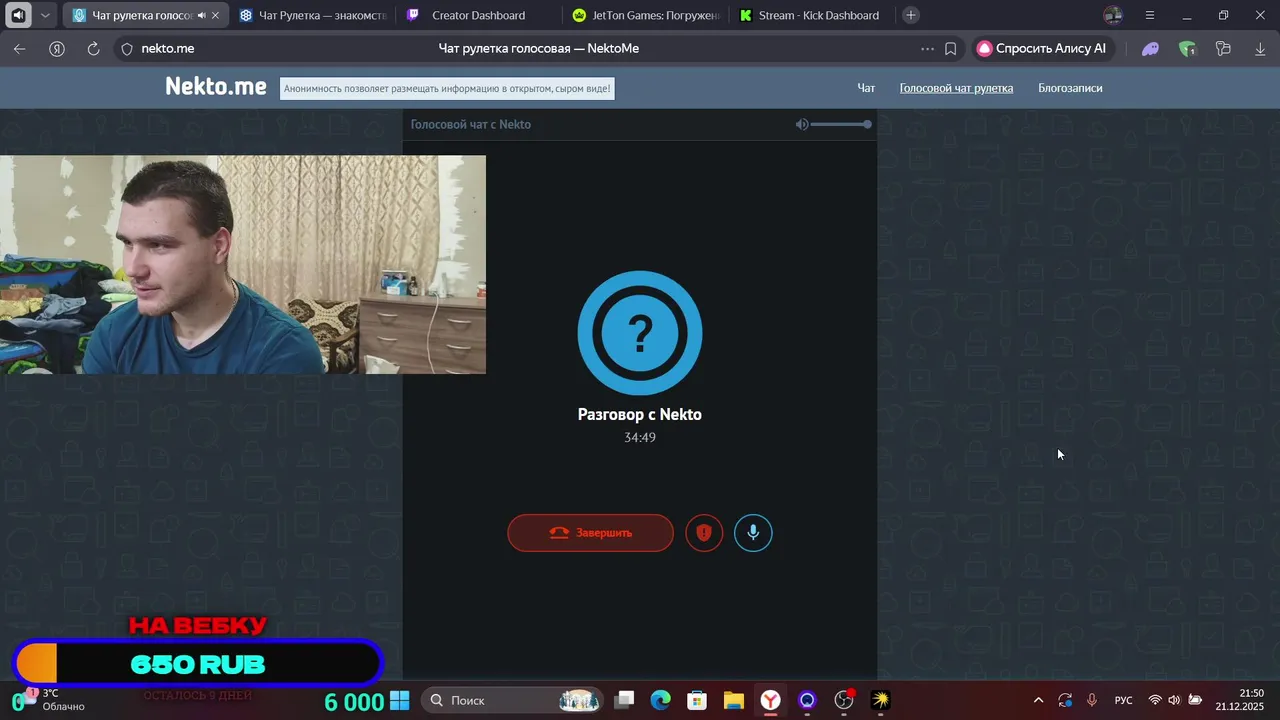Image resolution: width=1280 pixels, height=720 pixels.
Task: Open browser sound indicator at top-left
Action: (x=17, y=15)
